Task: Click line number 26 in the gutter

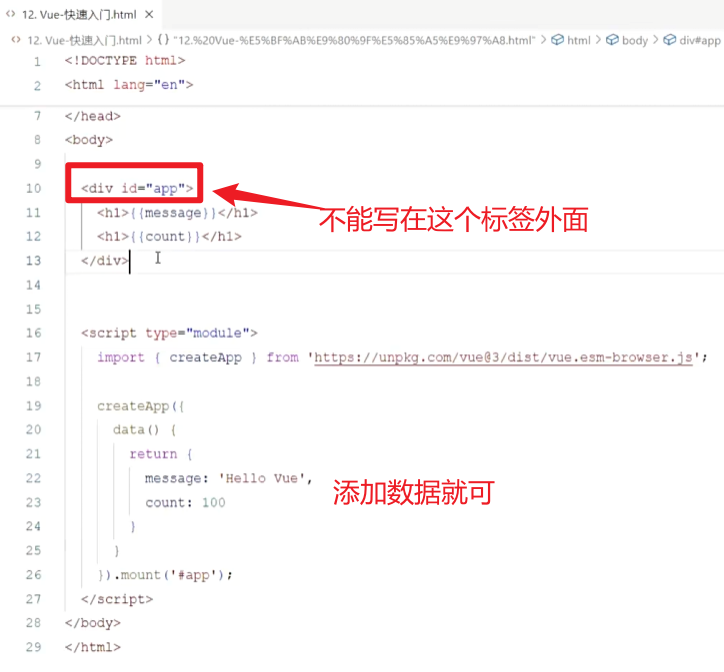Action: pyautogui.click(x=33, y=575)
